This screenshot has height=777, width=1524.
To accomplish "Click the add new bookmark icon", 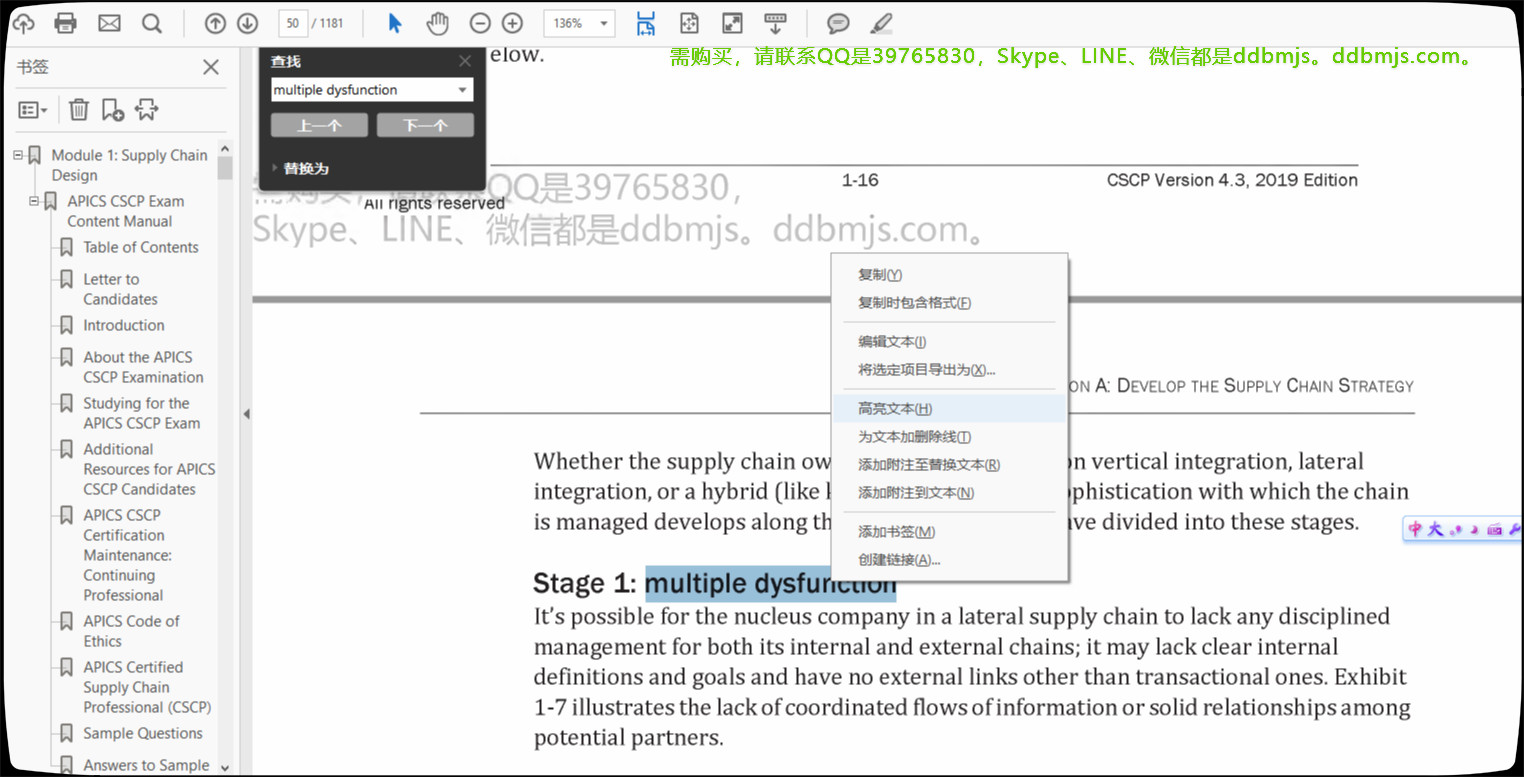I will pyautogui.click(x=113, y=109).
